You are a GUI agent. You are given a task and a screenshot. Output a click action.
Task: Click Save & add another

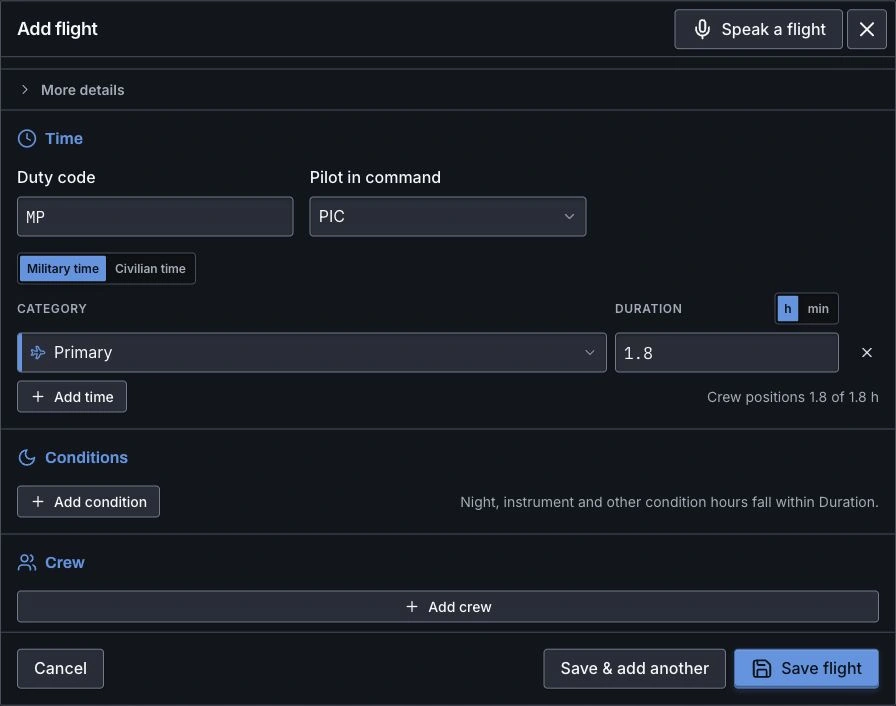click(634, 668)
